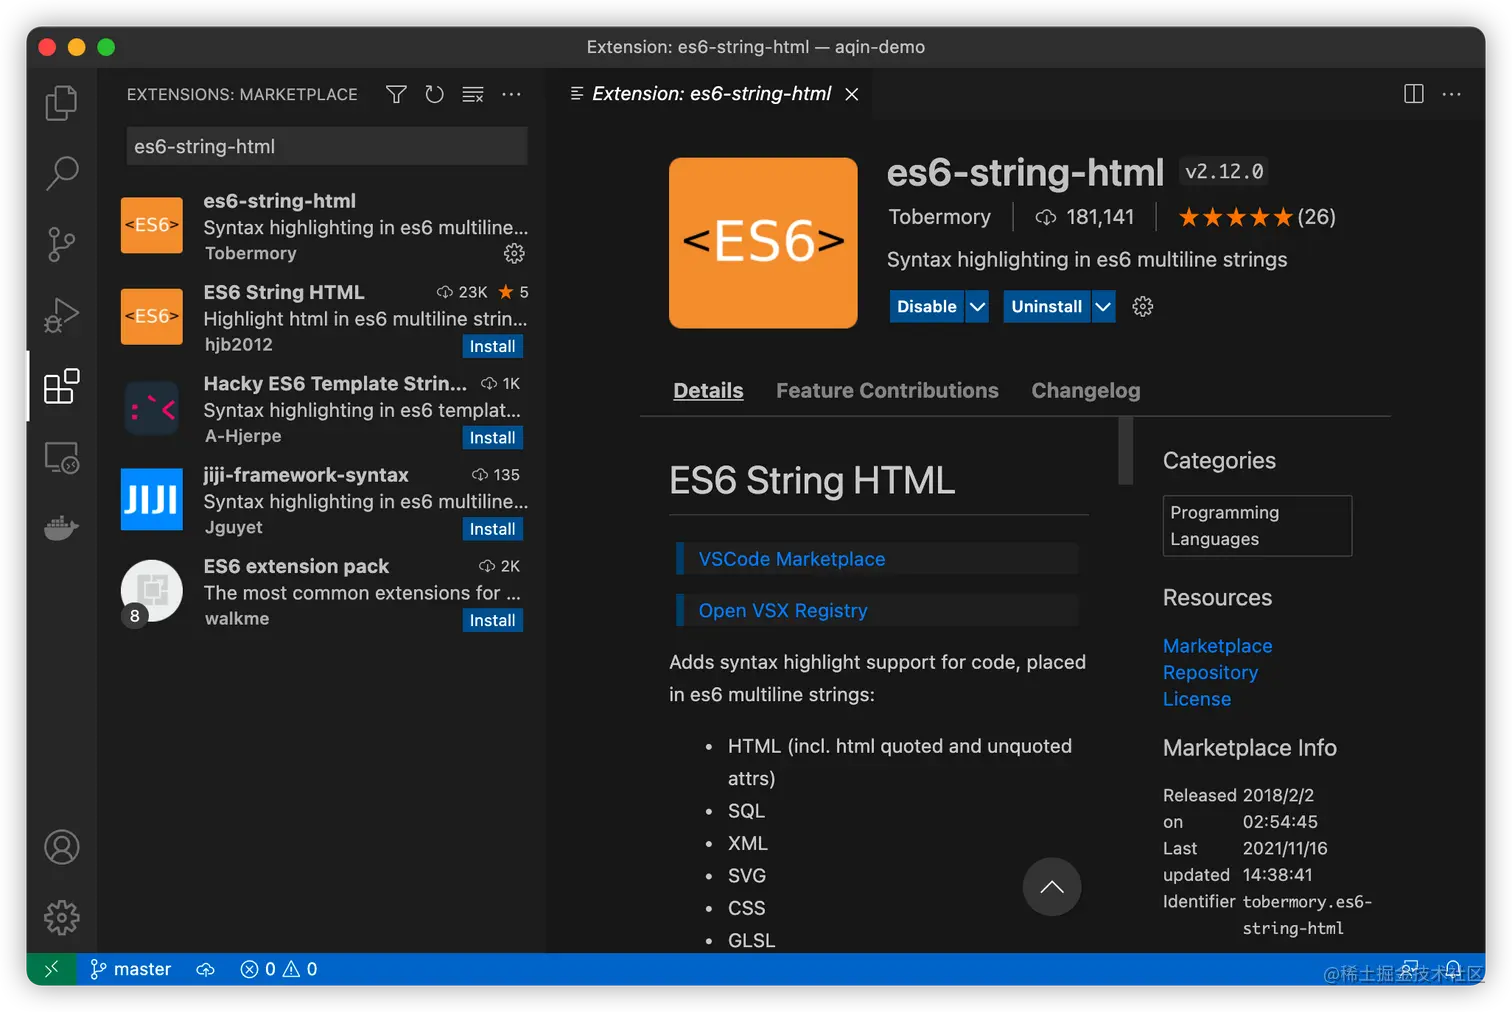
Task: Split the editor to the right
Action: 1414,94
